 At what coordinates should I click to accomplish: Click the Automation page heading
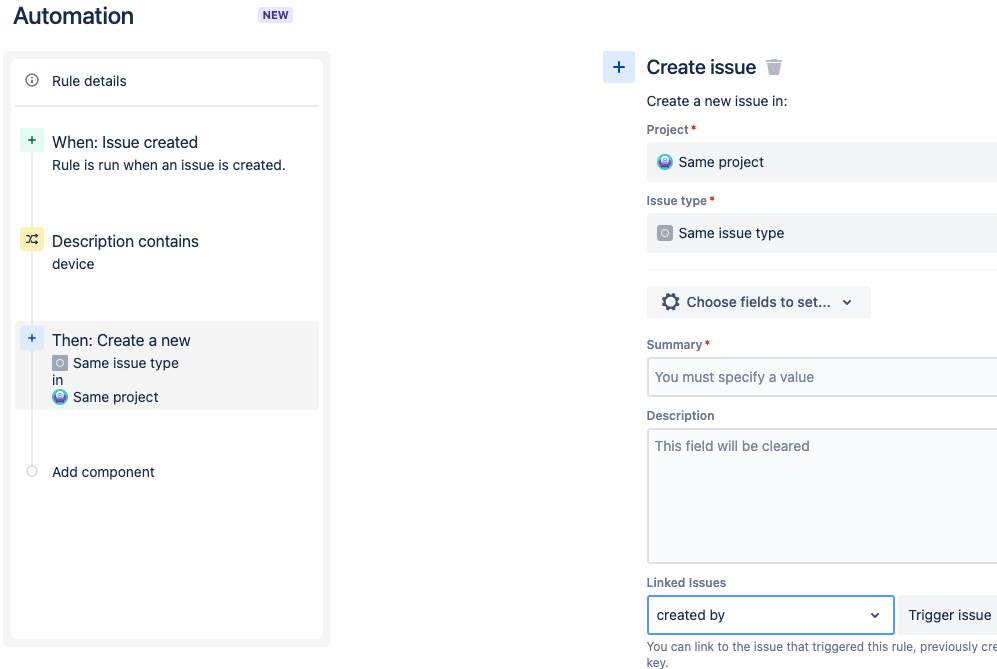(74, 16)
